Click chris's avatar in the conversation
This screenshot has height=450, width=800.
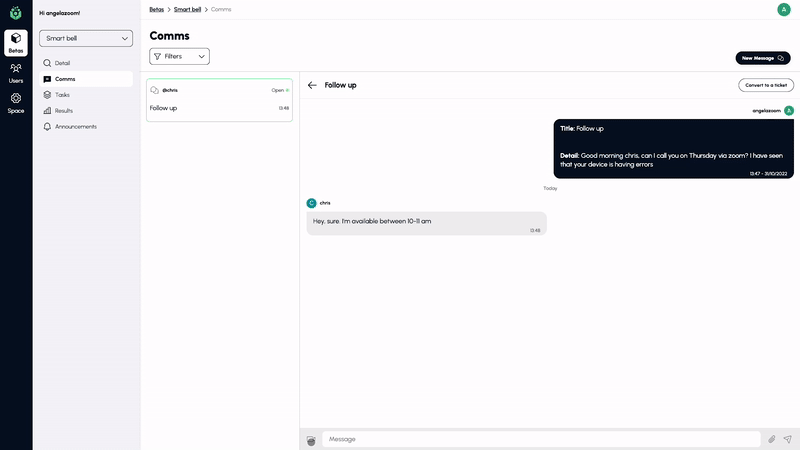(311, 203)
